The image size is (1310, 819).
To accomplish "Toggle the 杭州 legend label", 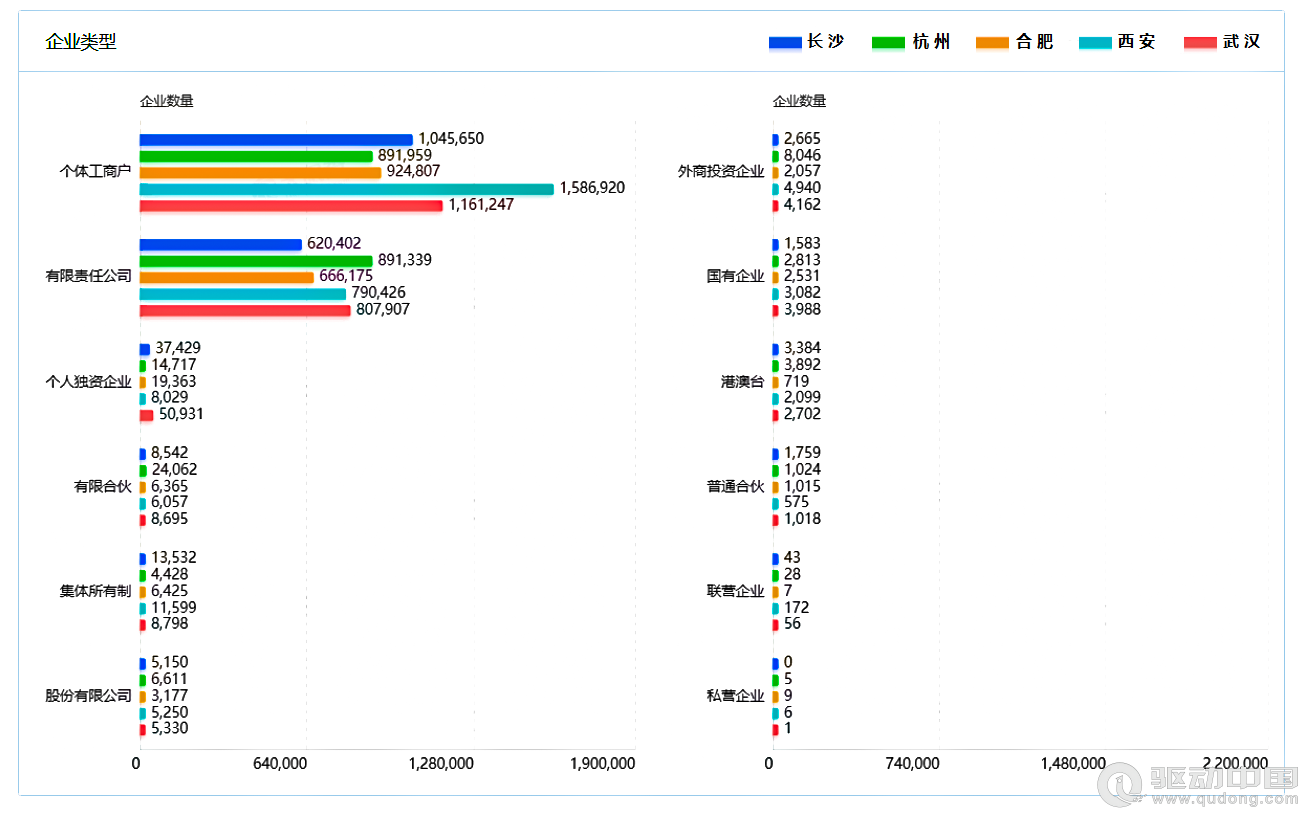I will pos(932,42).
